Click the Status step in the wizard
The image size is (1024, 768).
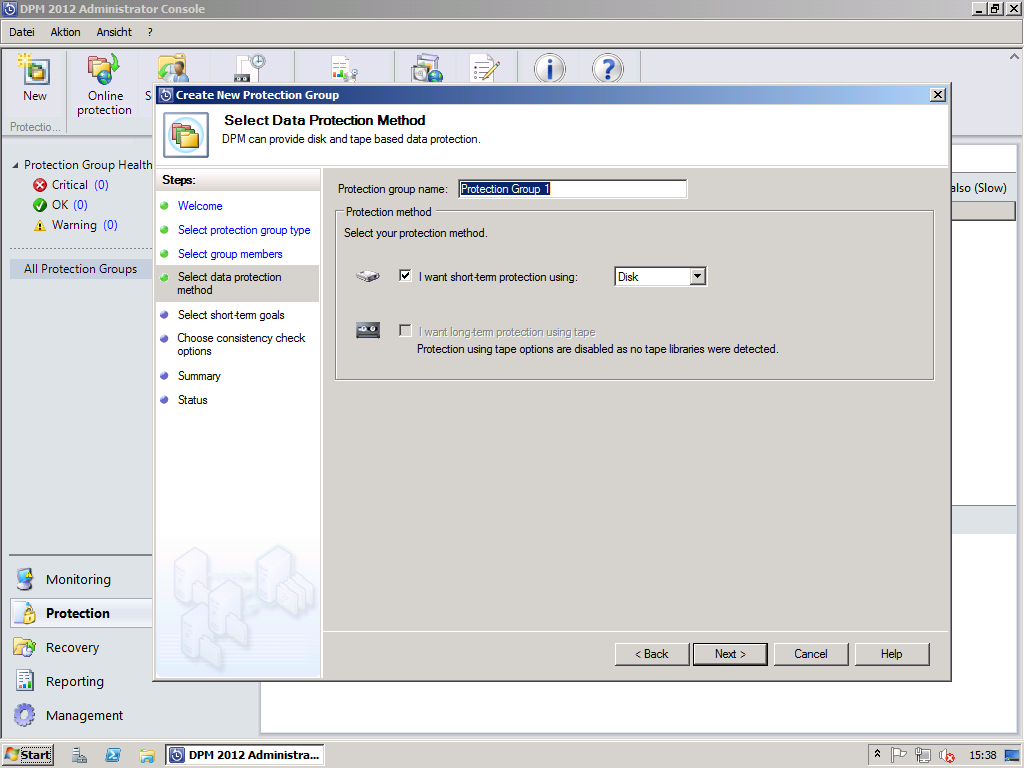pos(193,400)
